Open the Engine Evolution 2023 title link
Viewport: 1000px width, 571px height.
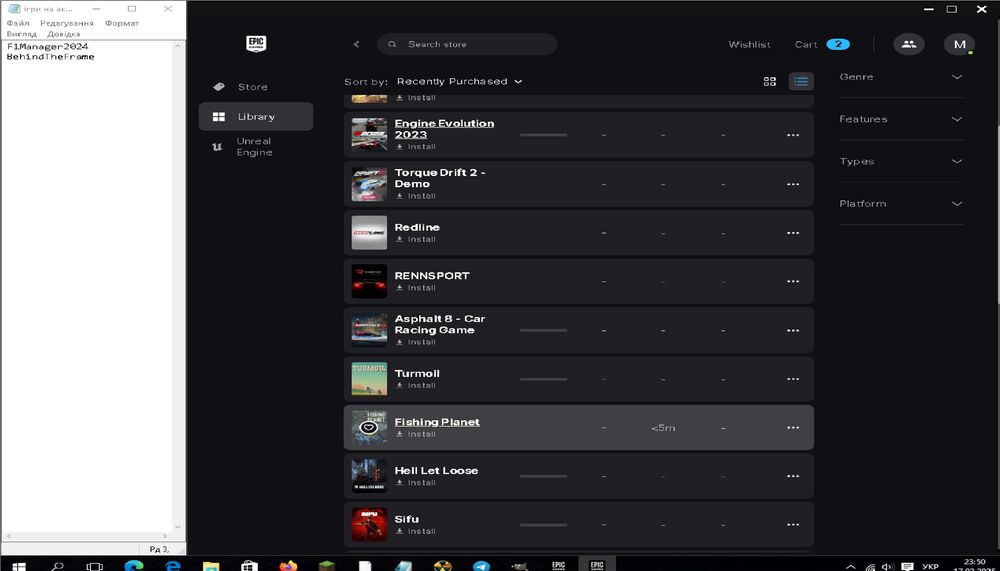(444, 129)
